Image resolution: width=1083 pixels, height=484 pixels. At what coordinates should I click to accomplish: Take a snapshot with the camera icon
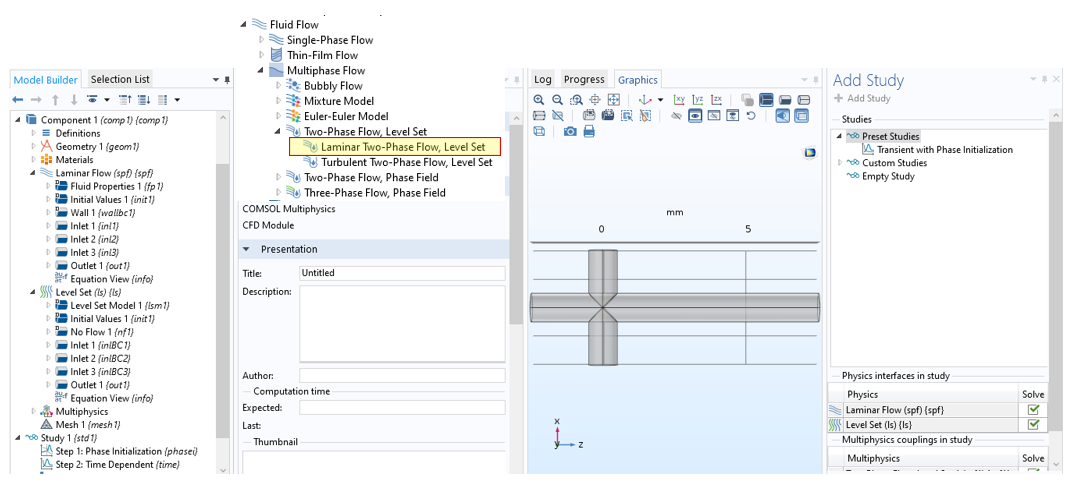[x=570, y=131]
